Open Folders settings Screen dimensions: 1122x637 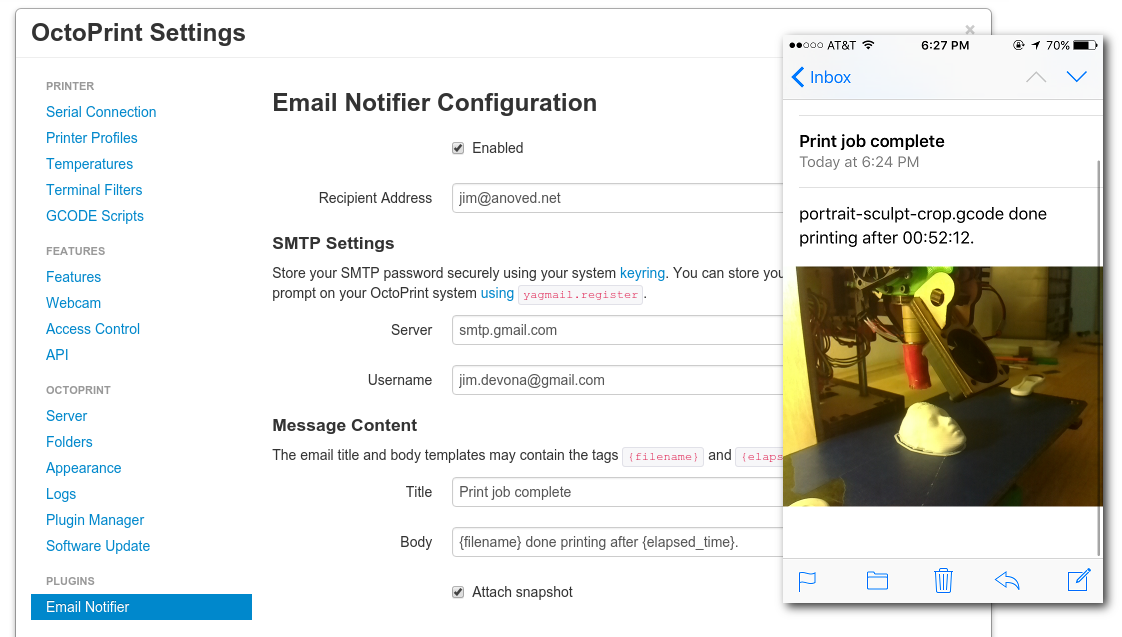tap(69, 442)
